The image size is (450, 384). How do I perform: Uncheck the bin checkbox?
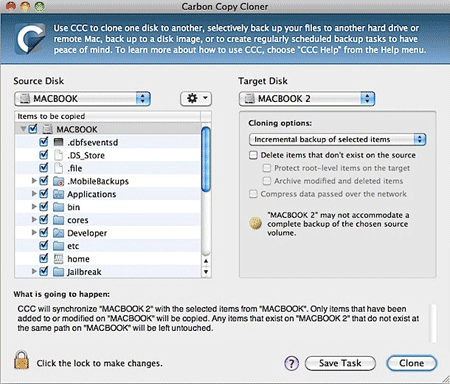[43, 207]
